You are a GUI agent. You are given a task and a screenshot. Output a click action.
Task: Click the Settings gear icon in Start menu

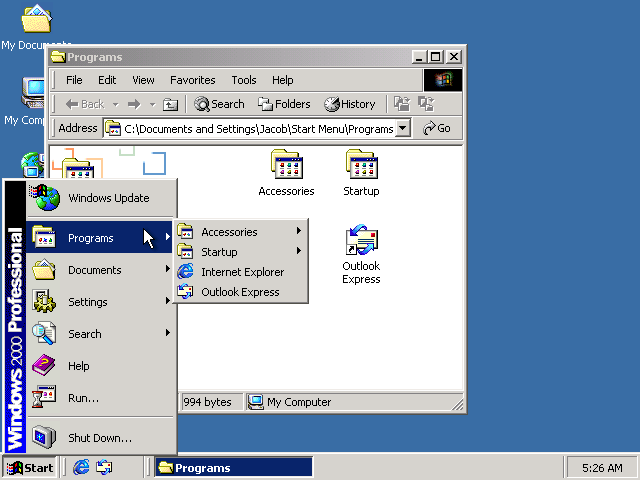(44, 301)
